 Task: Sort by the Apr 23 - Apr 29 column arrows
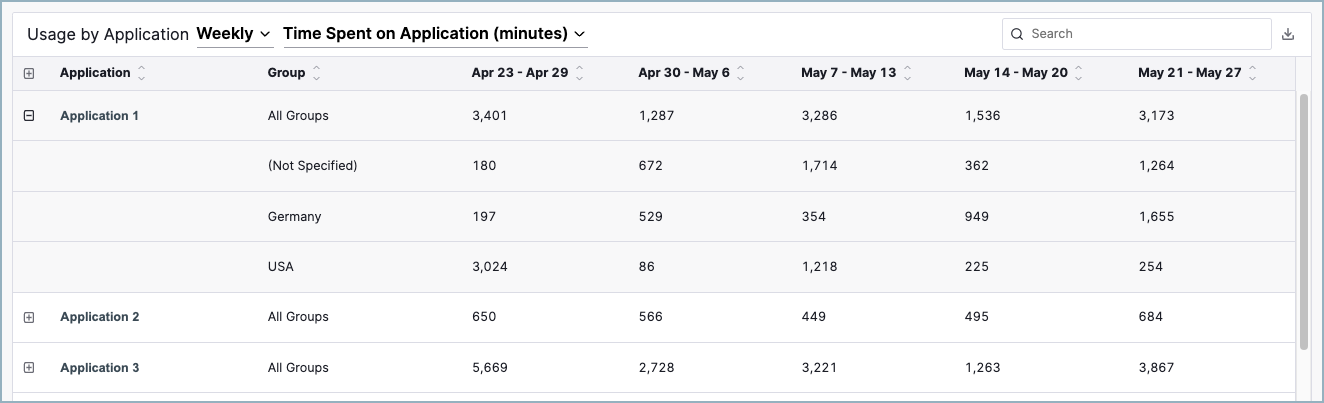[x=579, y=73]
